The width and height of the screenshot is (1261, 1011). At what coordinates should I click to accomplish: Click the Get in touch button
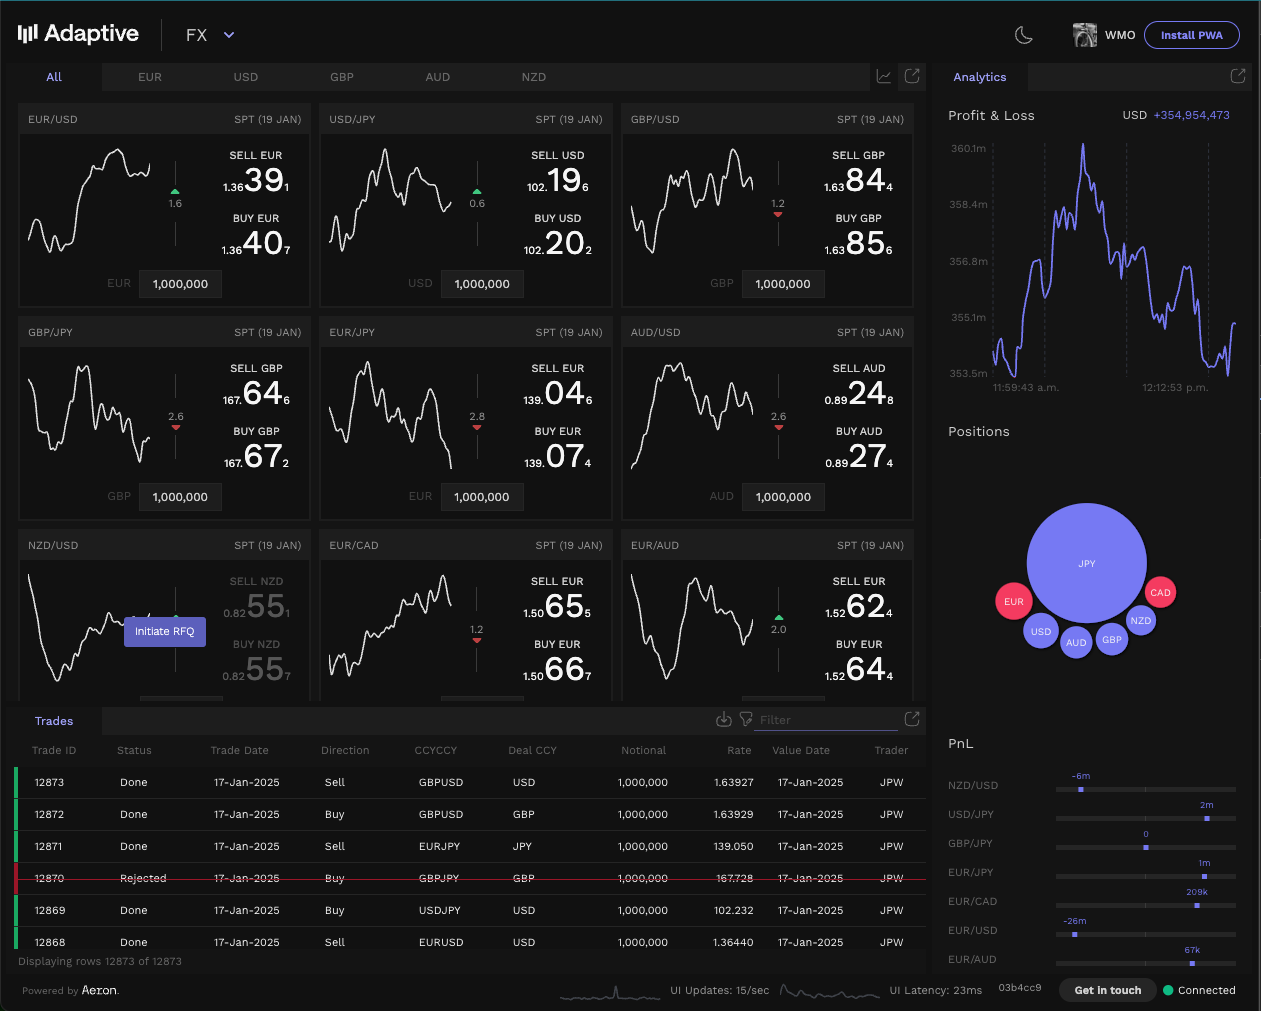tap(1107, 990)
